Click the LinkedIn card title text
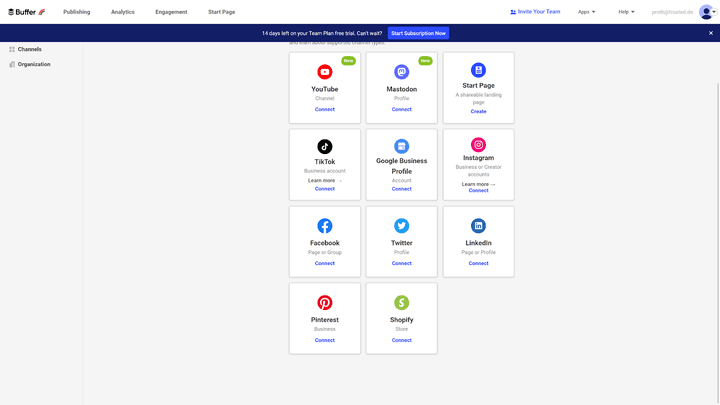The image size is (720, 405). point(478,243)
